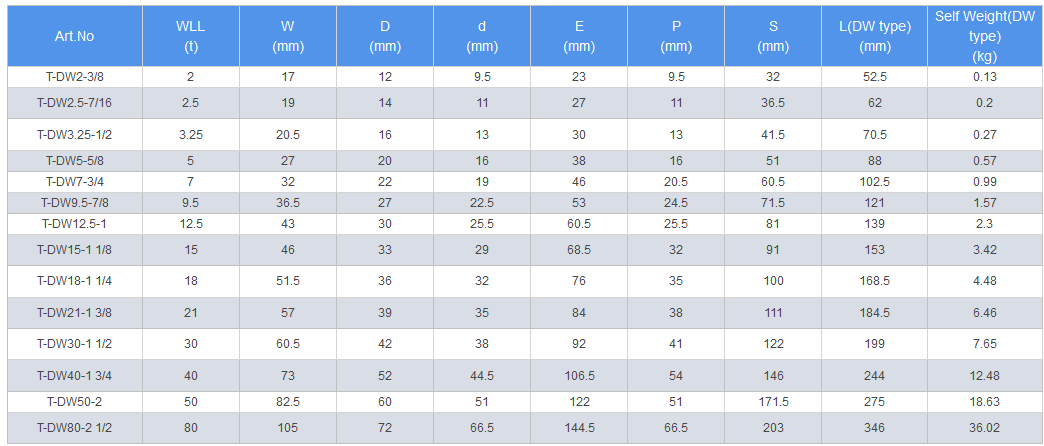Click the WLL (t) column header
The height and width of the screenshot is (446, 1044).
tap(190, 36)
